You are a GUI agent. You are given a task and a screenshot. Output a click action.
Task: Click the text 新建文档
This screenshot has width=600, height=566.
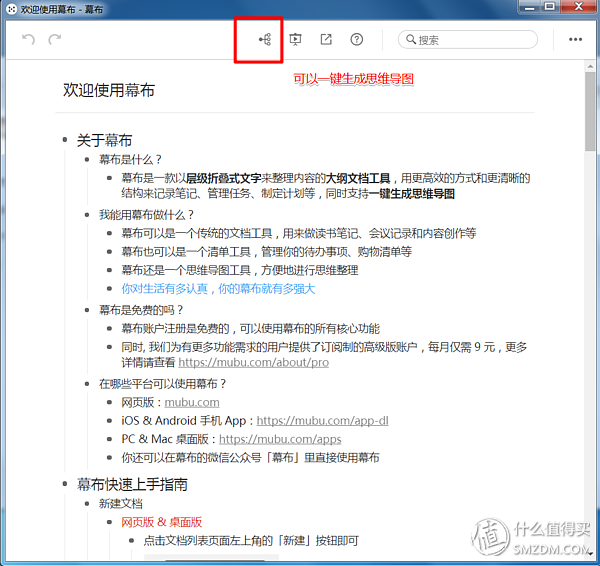[121, 503]
